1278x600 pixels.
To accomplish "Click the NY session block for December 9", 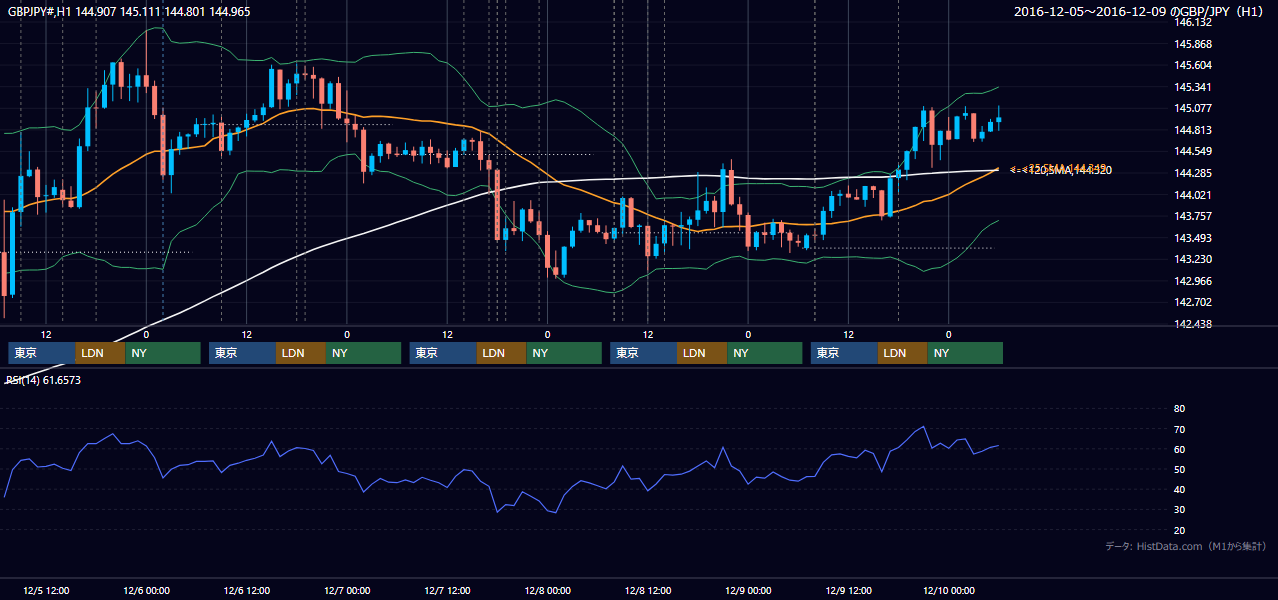I will pos(965,353).
